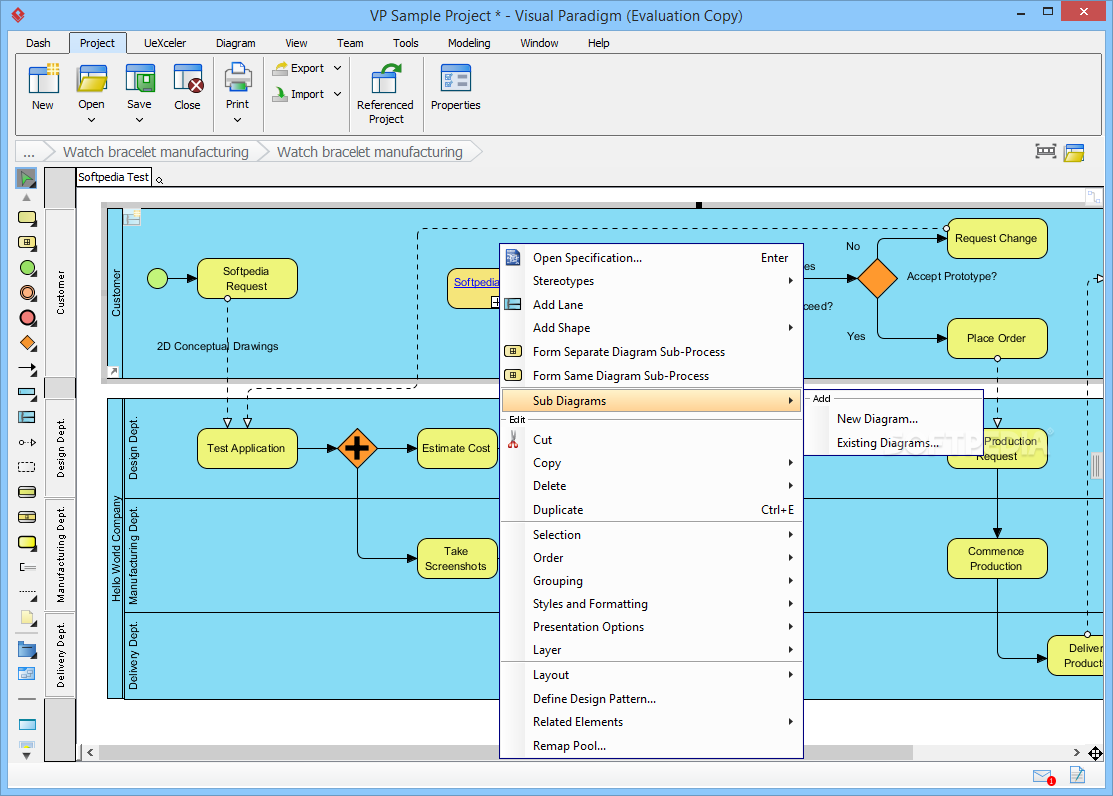
Task: Click the fit-to-window icon beside breadcrumb
Action: click(1046, 151)
